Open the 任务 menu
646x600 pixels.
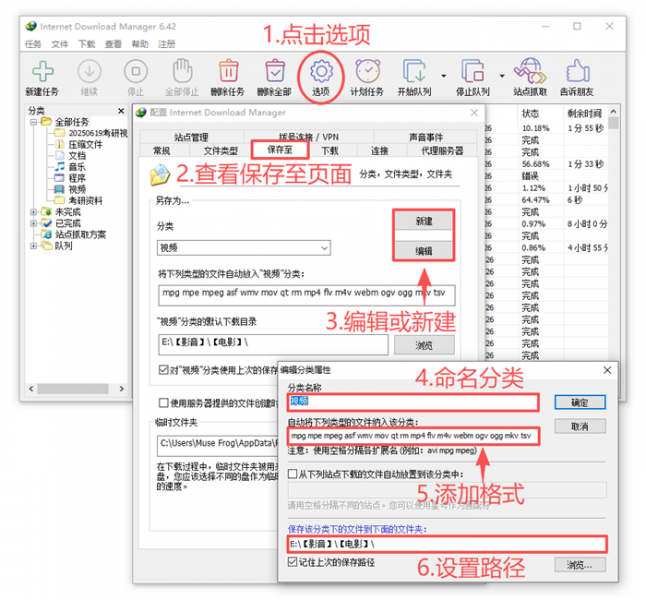(x=33, y=44)
